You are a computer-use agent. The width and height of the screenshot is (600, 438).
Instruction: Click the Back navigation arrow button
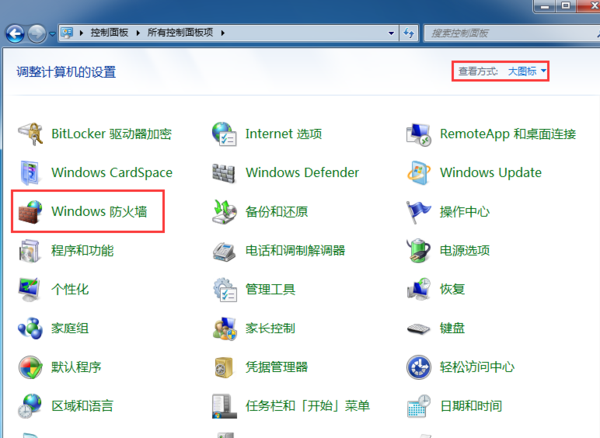(x=15, y=34)
